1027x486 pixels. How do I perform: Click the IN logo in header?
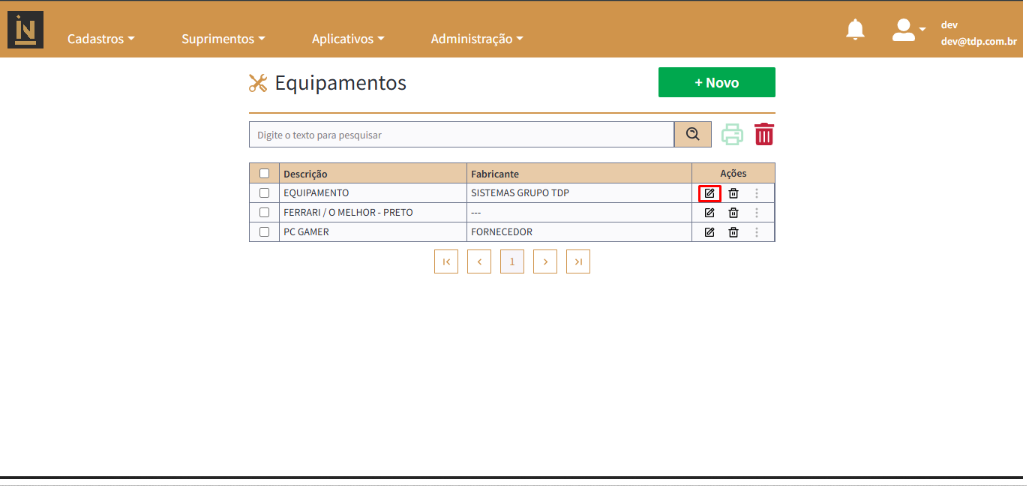(x=26, y=29)
